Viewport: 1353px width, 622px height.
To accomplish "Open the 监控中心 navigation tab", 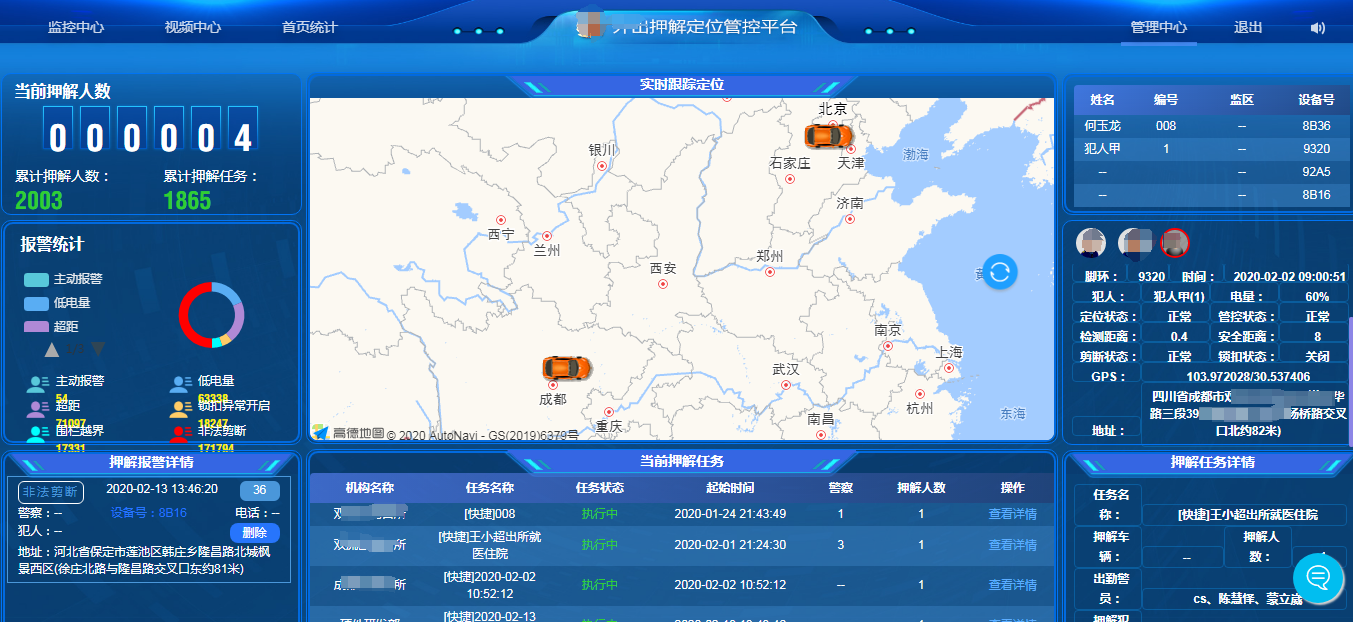I will [x=76, y=28].
